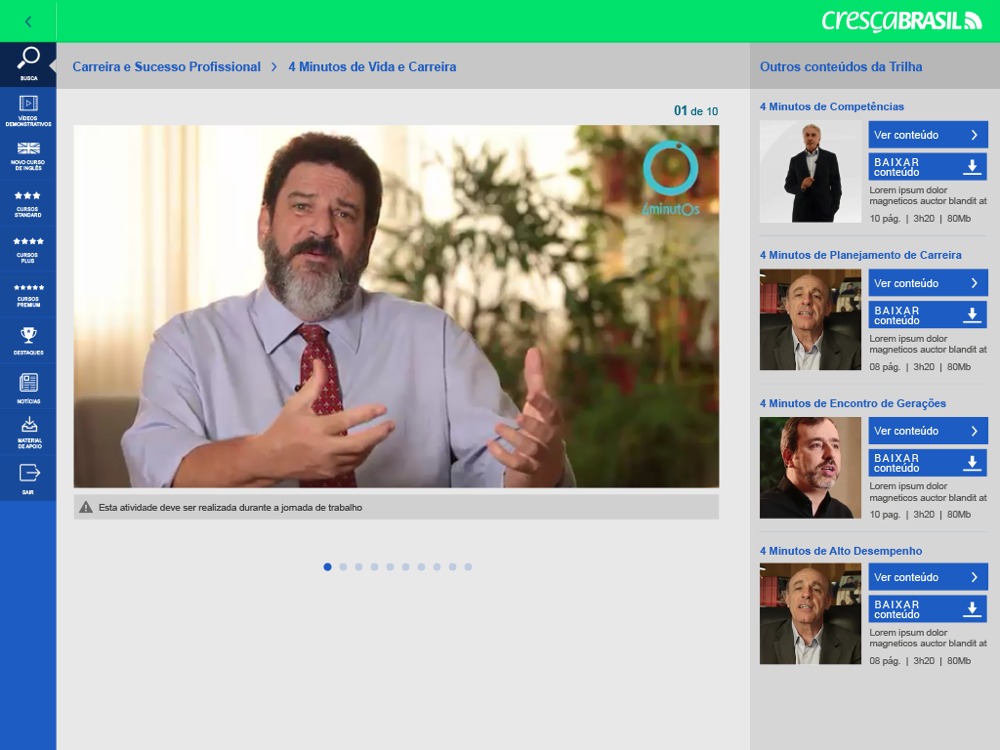This screenshot has width=1000, height=750.
Task: Go back using top-left chevron
Action: point(28,22)
